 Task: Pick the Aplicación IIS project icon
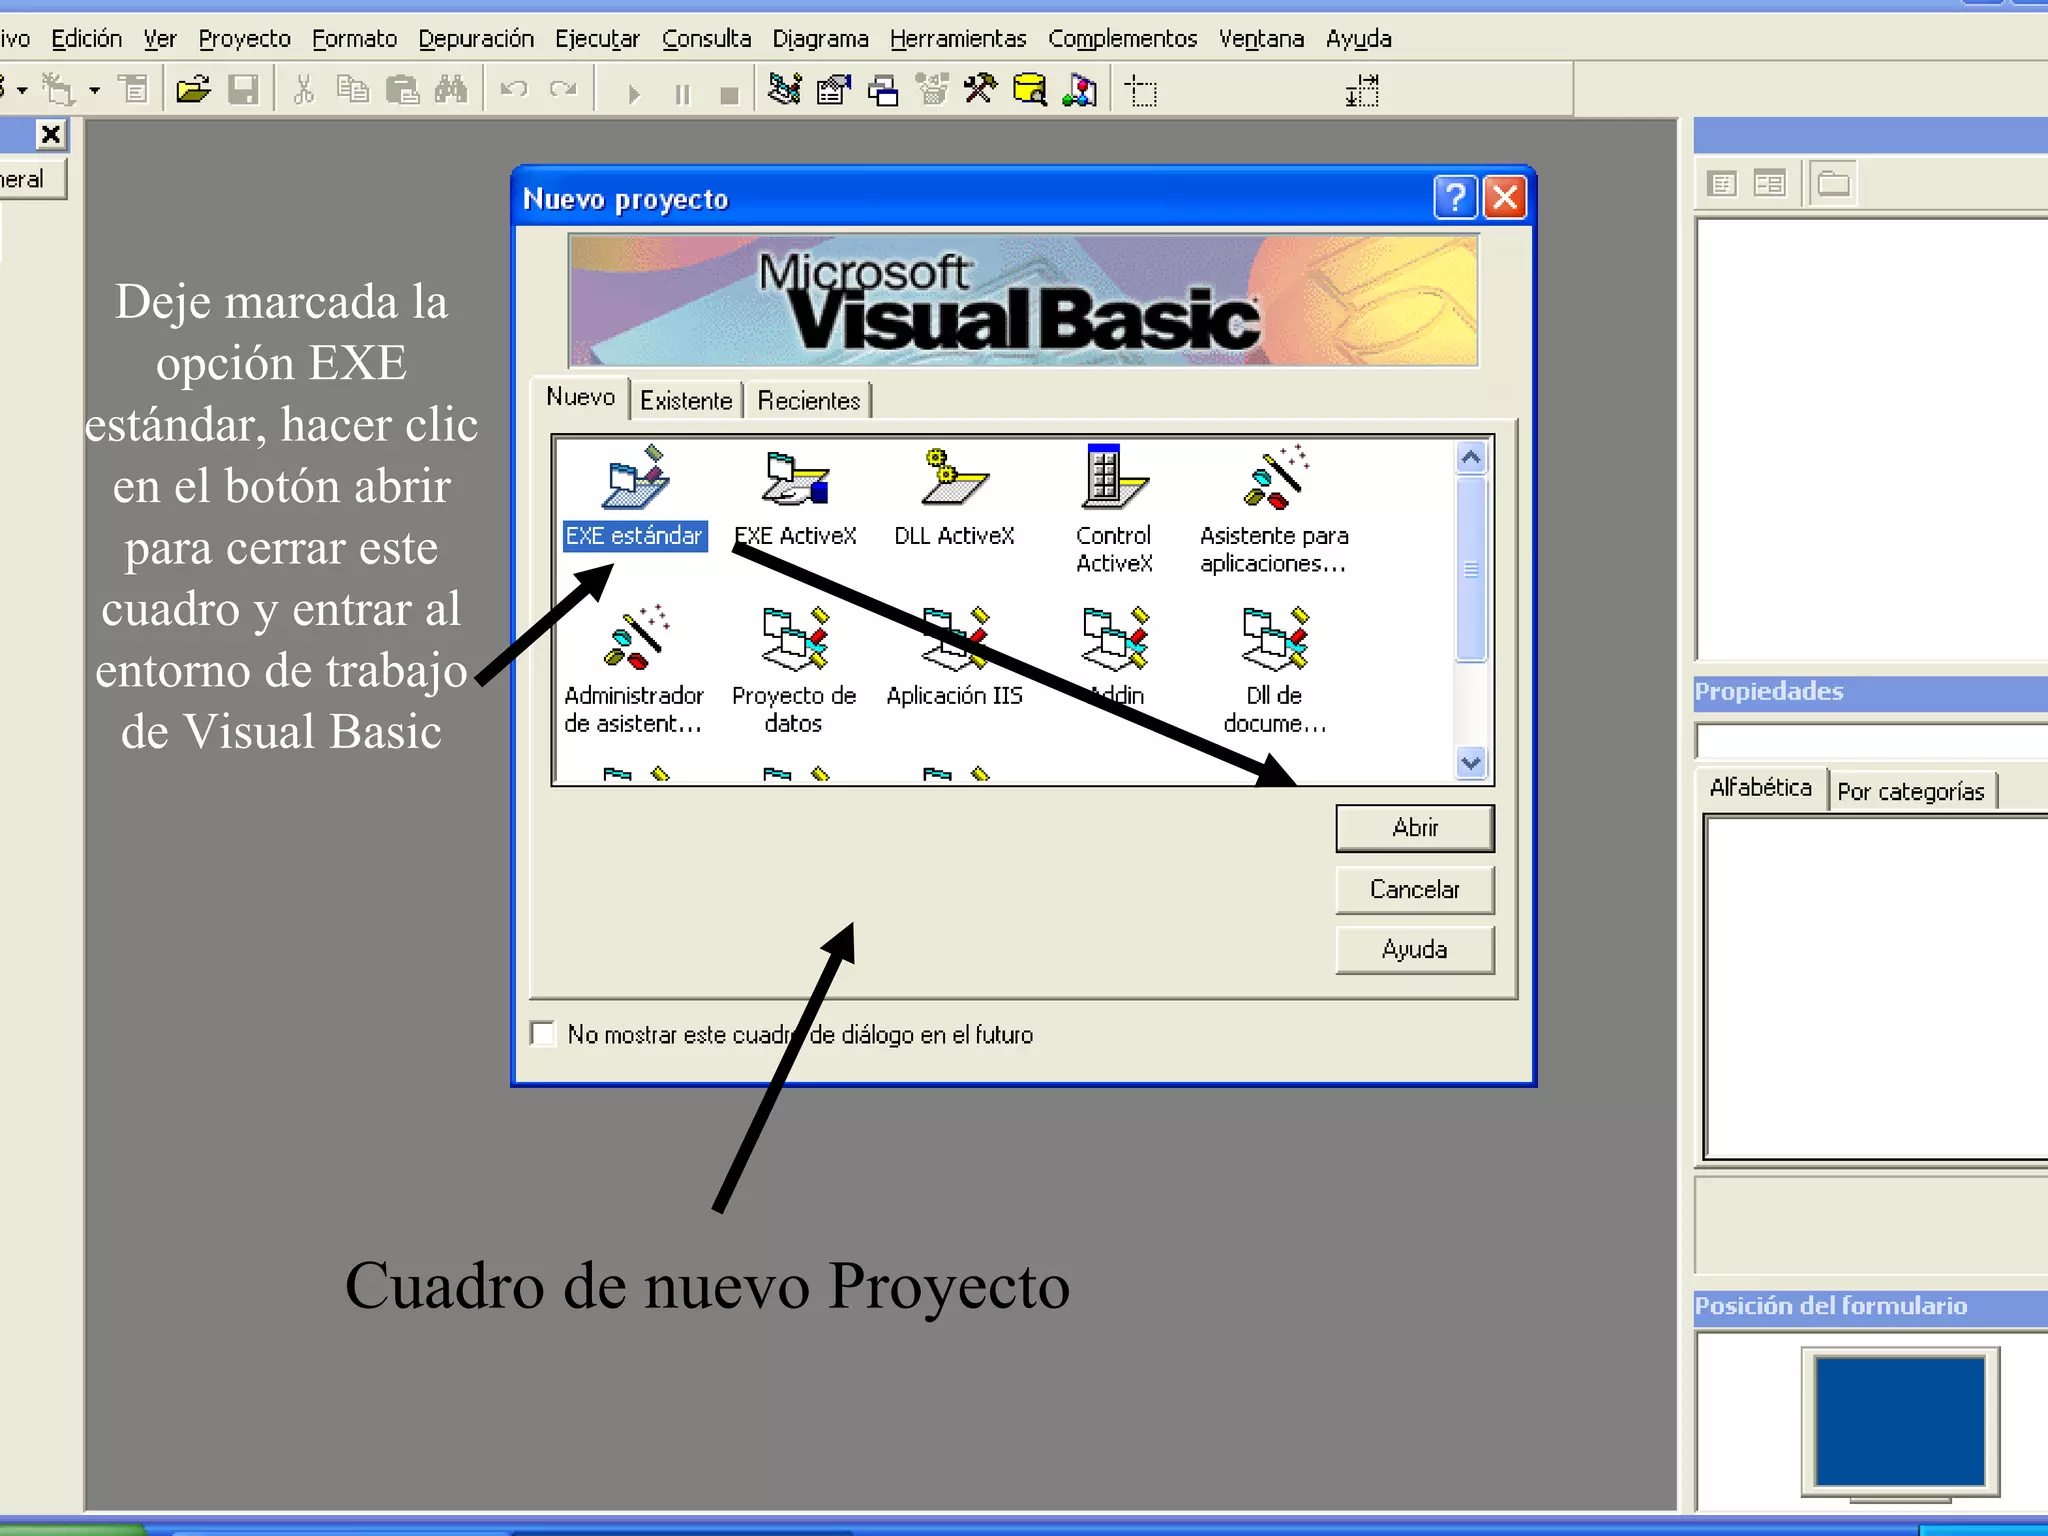(x=954, y=657)
